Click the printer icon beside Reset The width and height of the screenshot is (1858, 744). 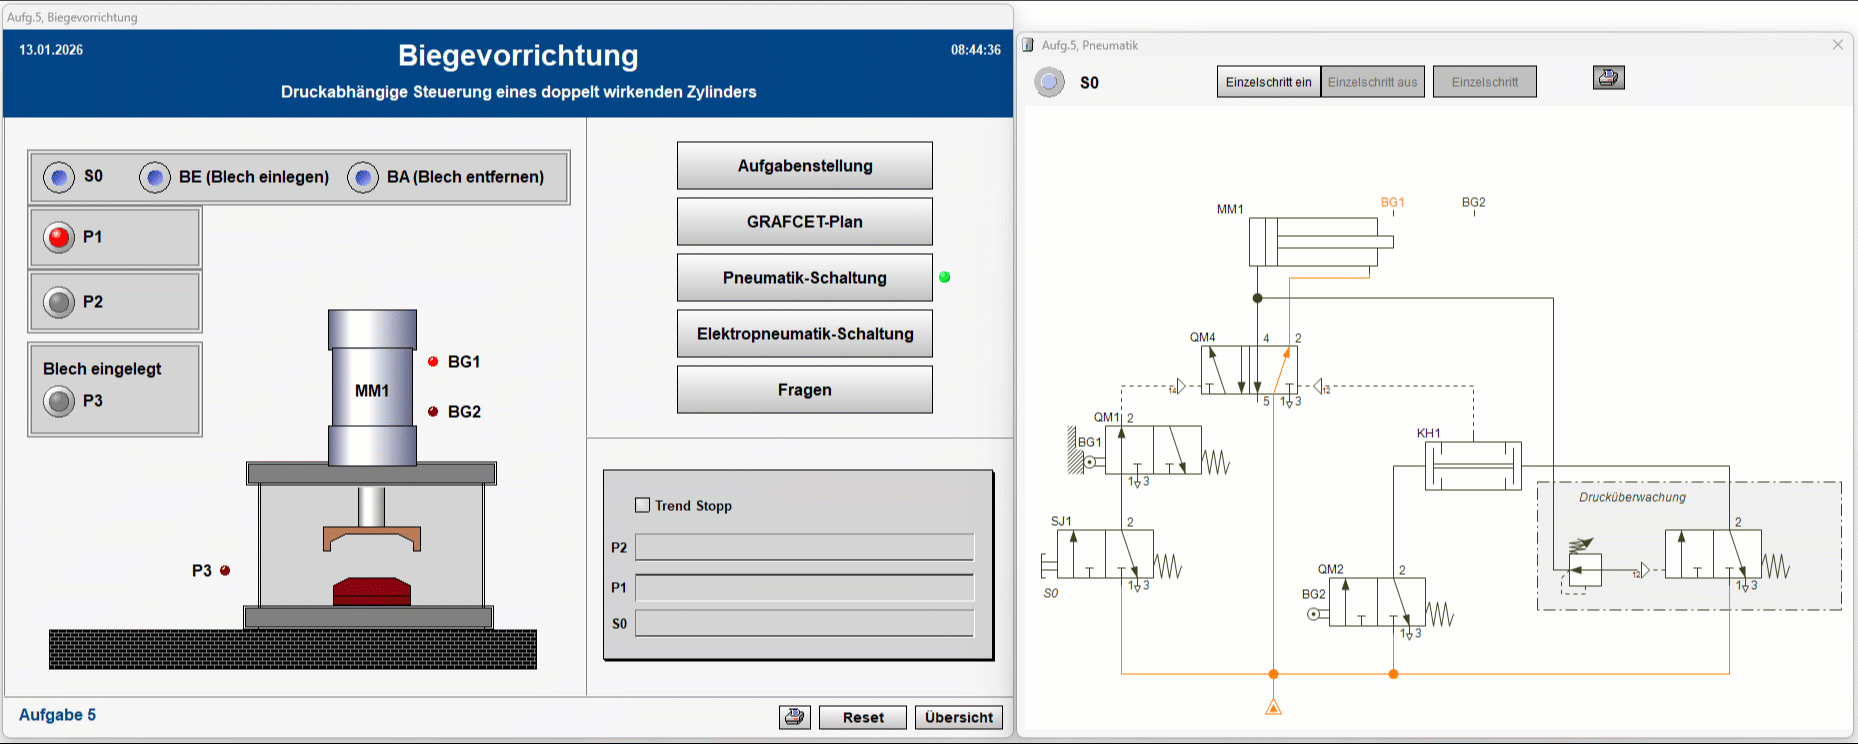tap(795, 717)
